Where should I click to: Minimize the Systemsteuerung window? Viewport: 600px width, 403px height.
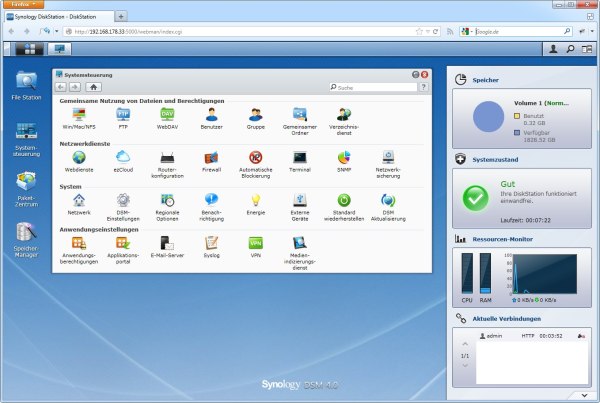(x=416, y=75)
